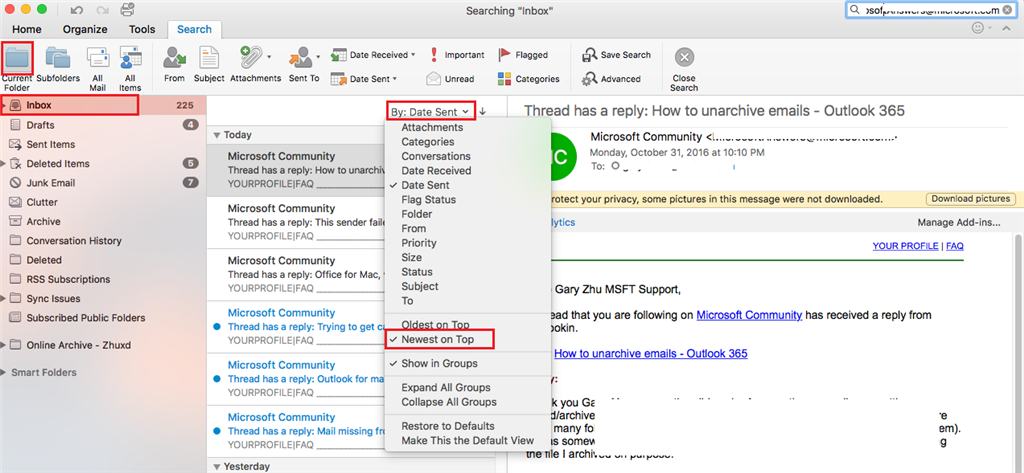The image size is (1024, 473).
Task: Click the Download pictures button
Action: [x=970, y=199]
